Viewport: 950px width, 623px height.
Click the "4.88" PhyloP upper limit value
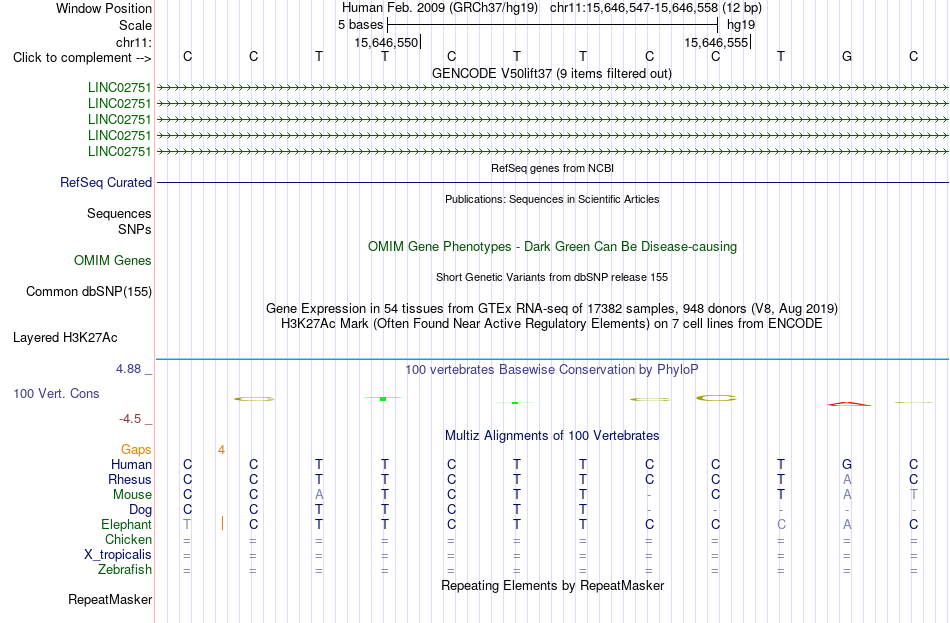[128, 369]
